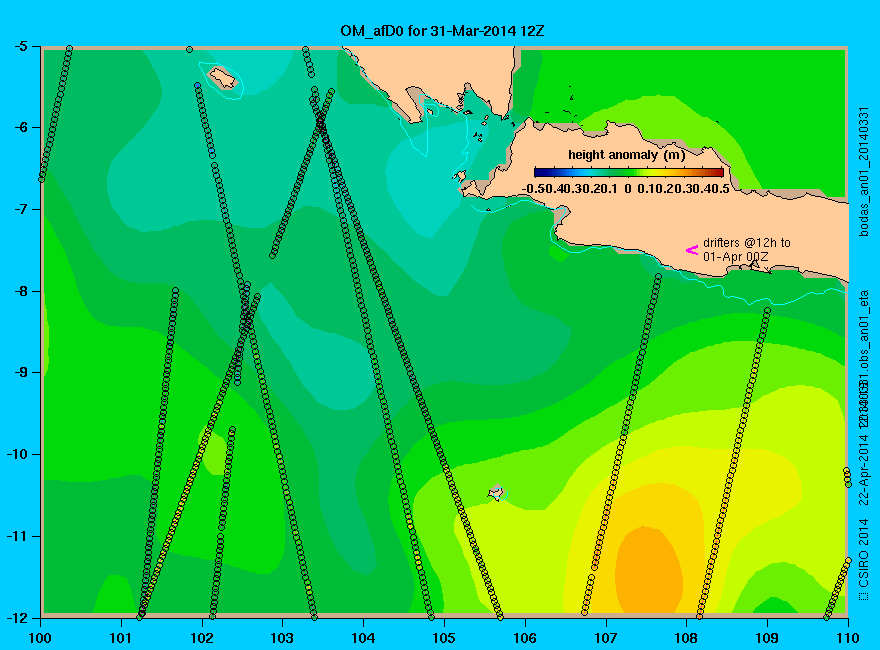Click the x-axis tick label "101"
Screen dimensions: 880x650
(x=121, y=638)
